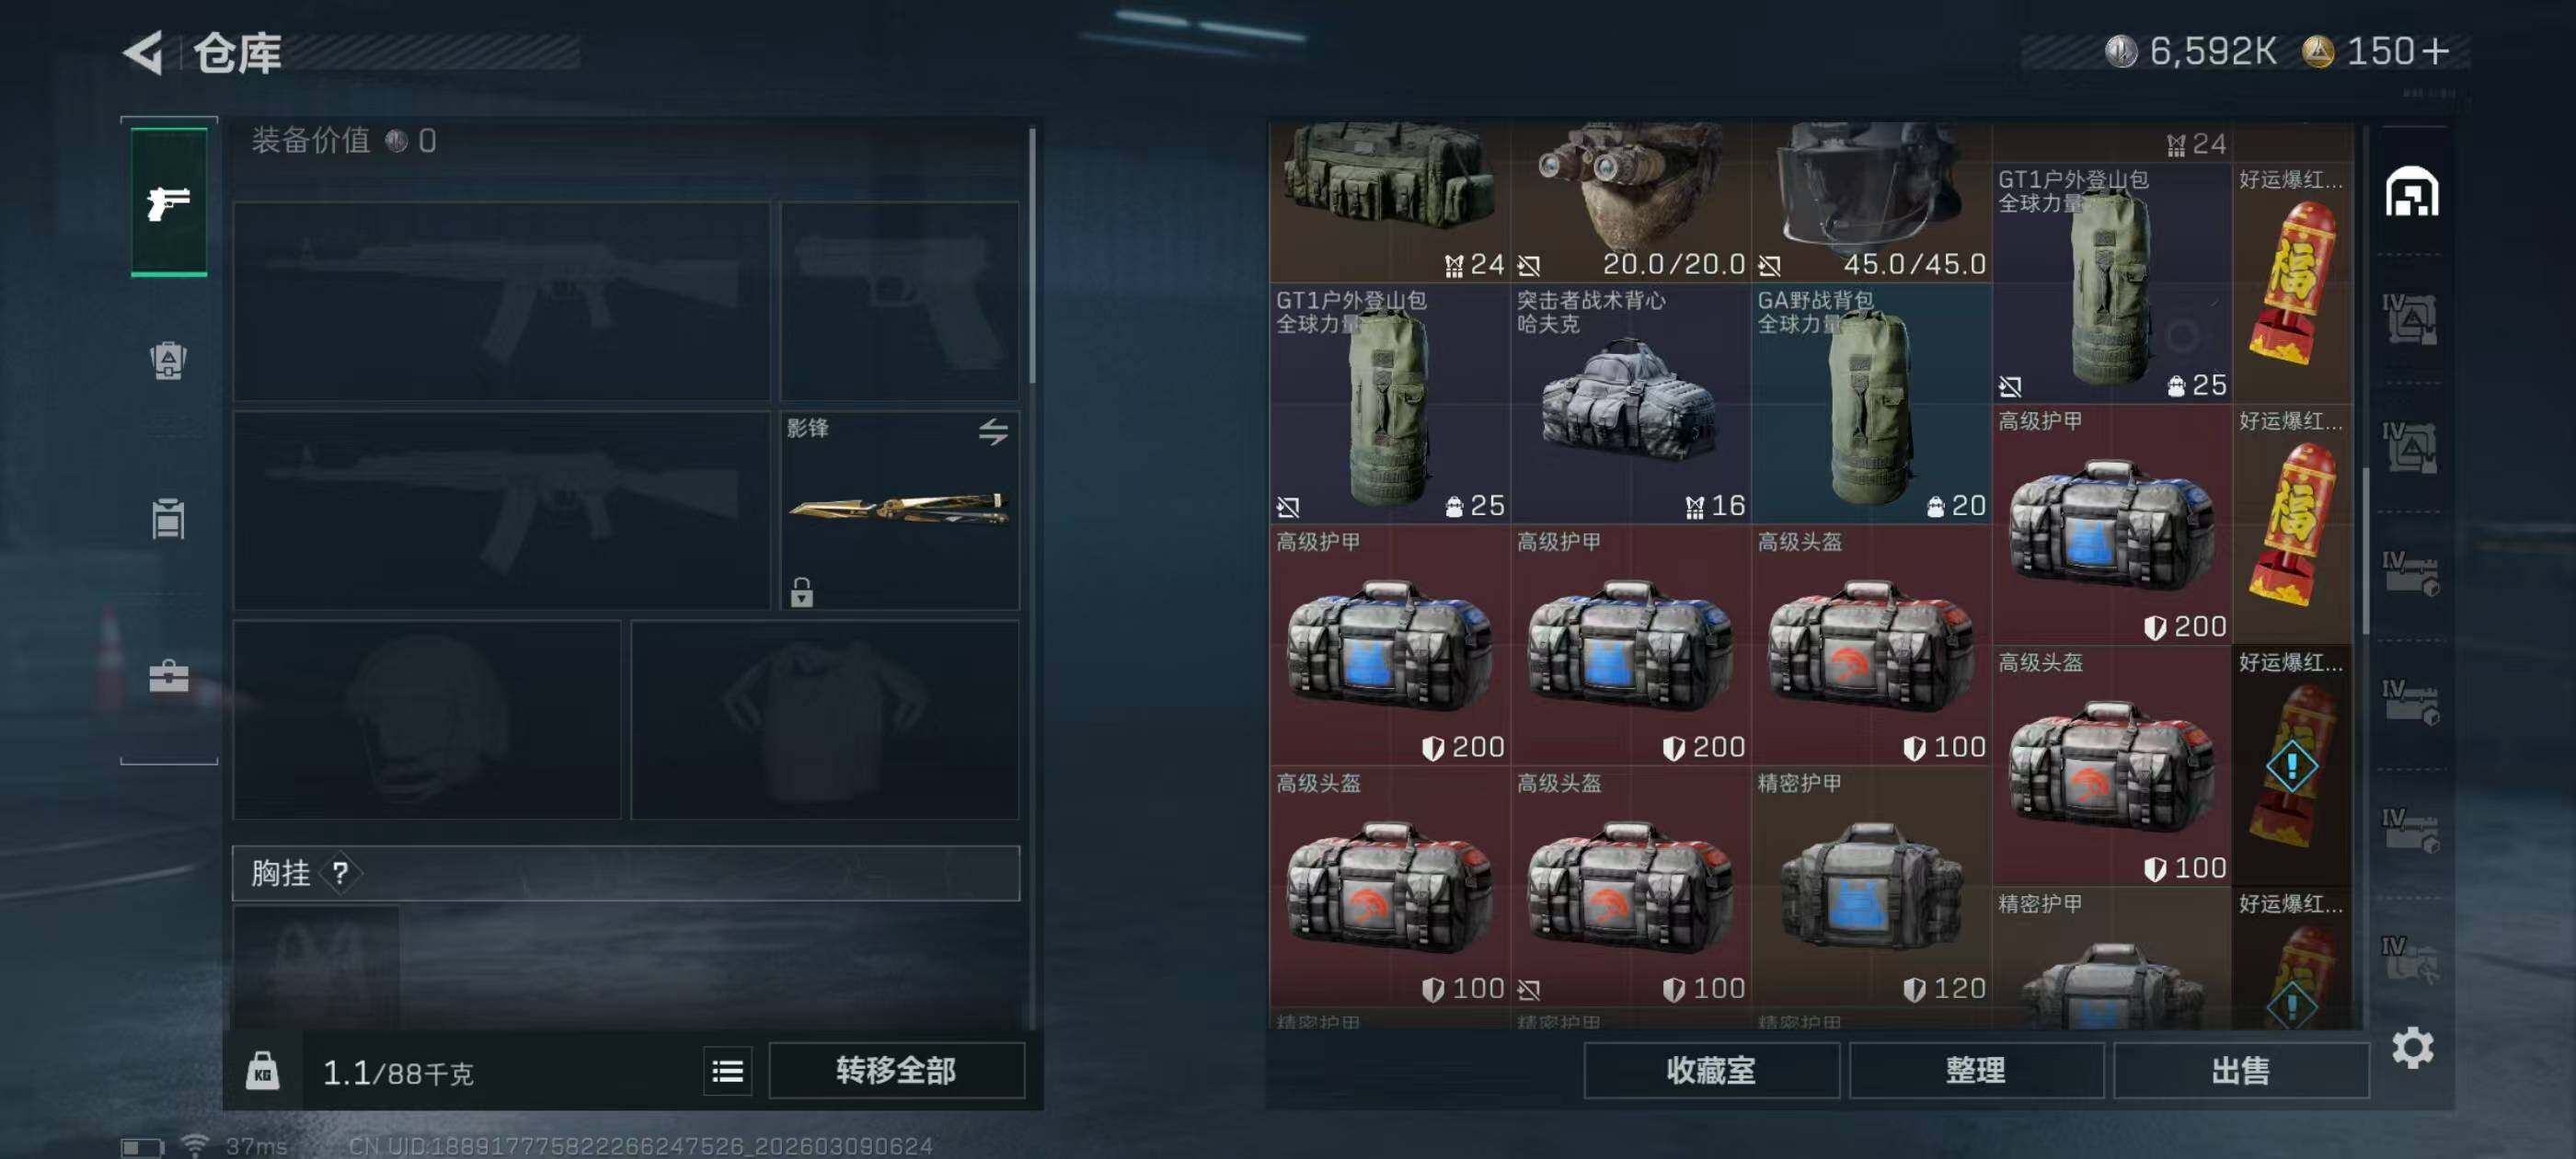
Task: Switch inventory to list view icon
Action: [x=727, y=1071]
